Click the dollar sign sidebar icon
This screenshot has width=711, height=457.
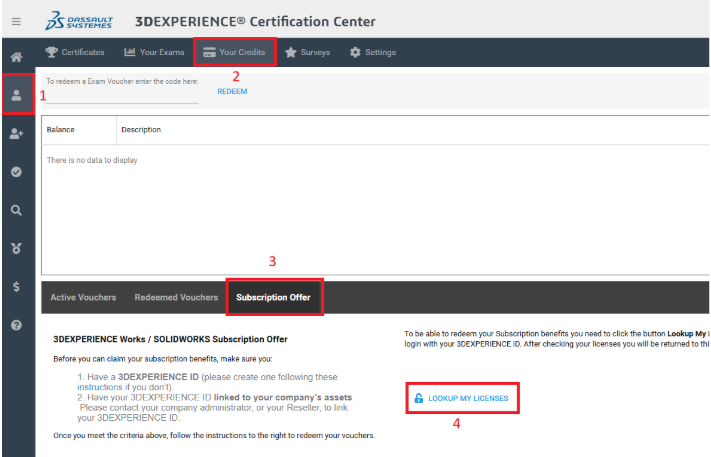(16, 287)
